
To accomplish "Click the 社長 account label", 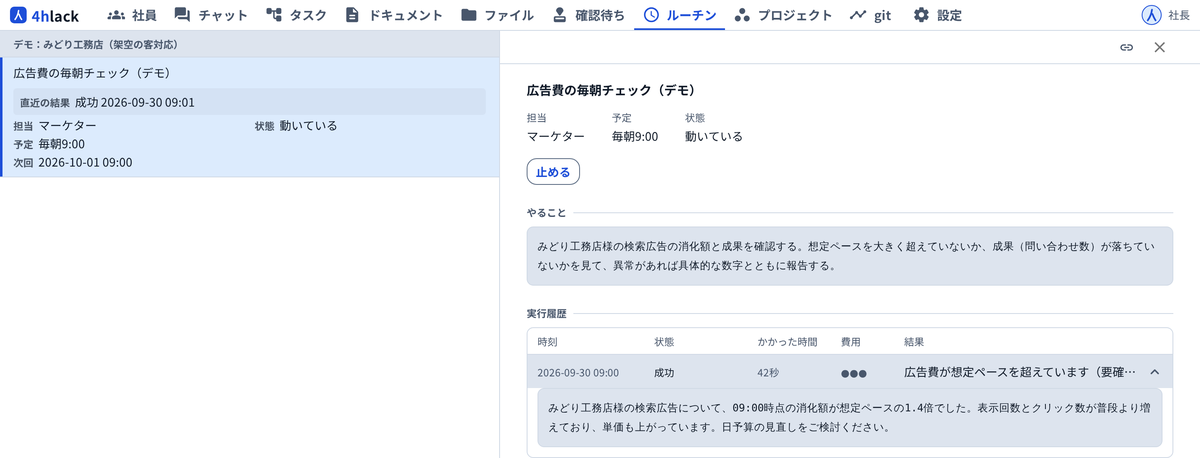I will tap(1178, 15).
